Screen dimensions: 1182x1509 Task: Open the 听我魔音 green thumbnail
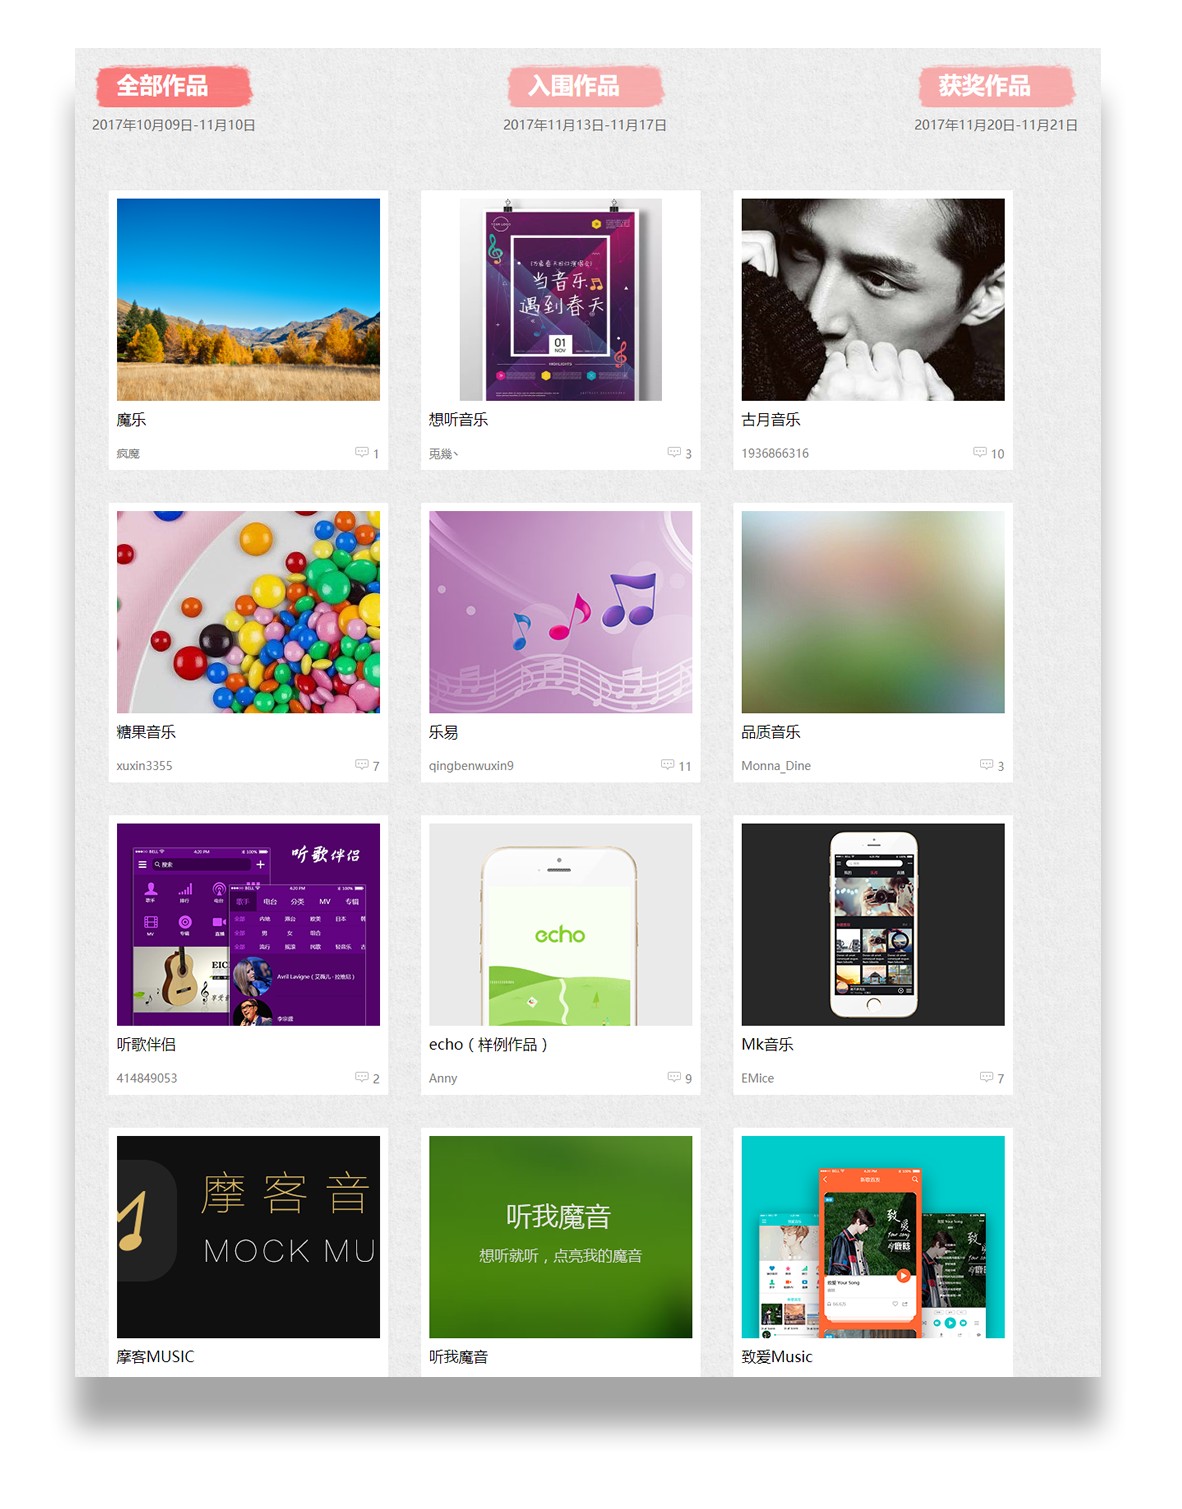pos(560,1237)
